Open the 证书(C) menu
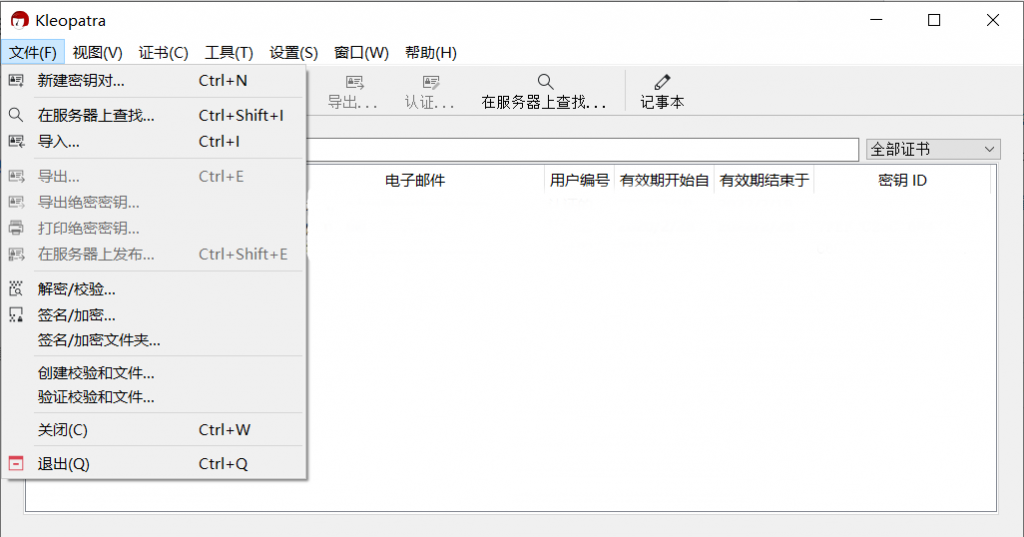1024x537 pixels. [x=163, y=53]
